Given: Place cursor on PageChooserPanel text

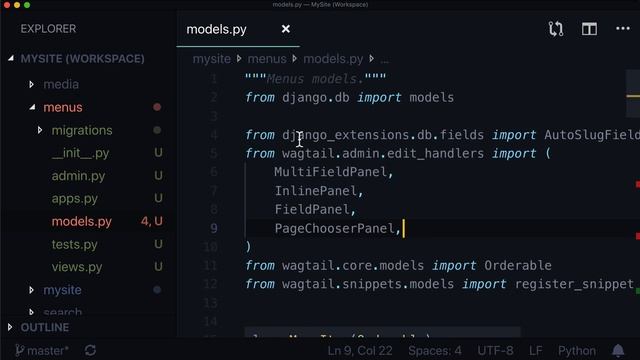Looking at the screenshot, I should point(334,228).
